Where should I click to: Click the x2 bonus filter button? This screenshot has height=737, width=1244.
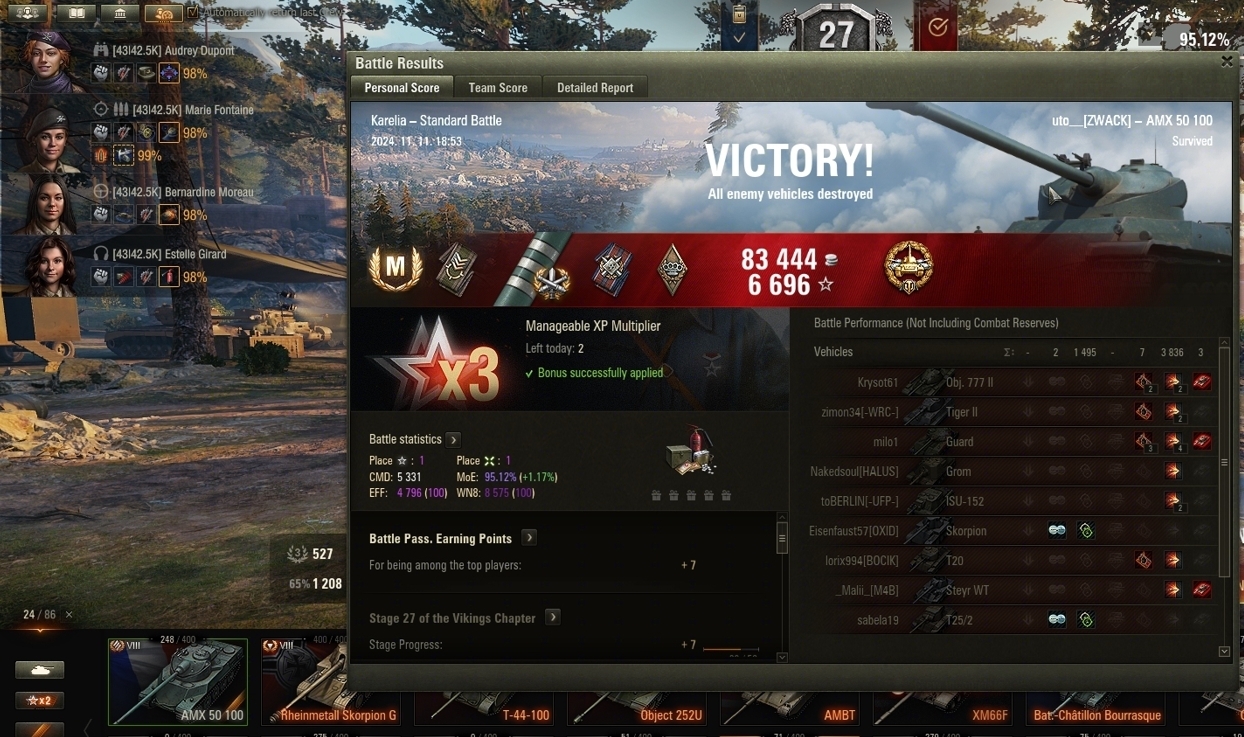[40, 701]
